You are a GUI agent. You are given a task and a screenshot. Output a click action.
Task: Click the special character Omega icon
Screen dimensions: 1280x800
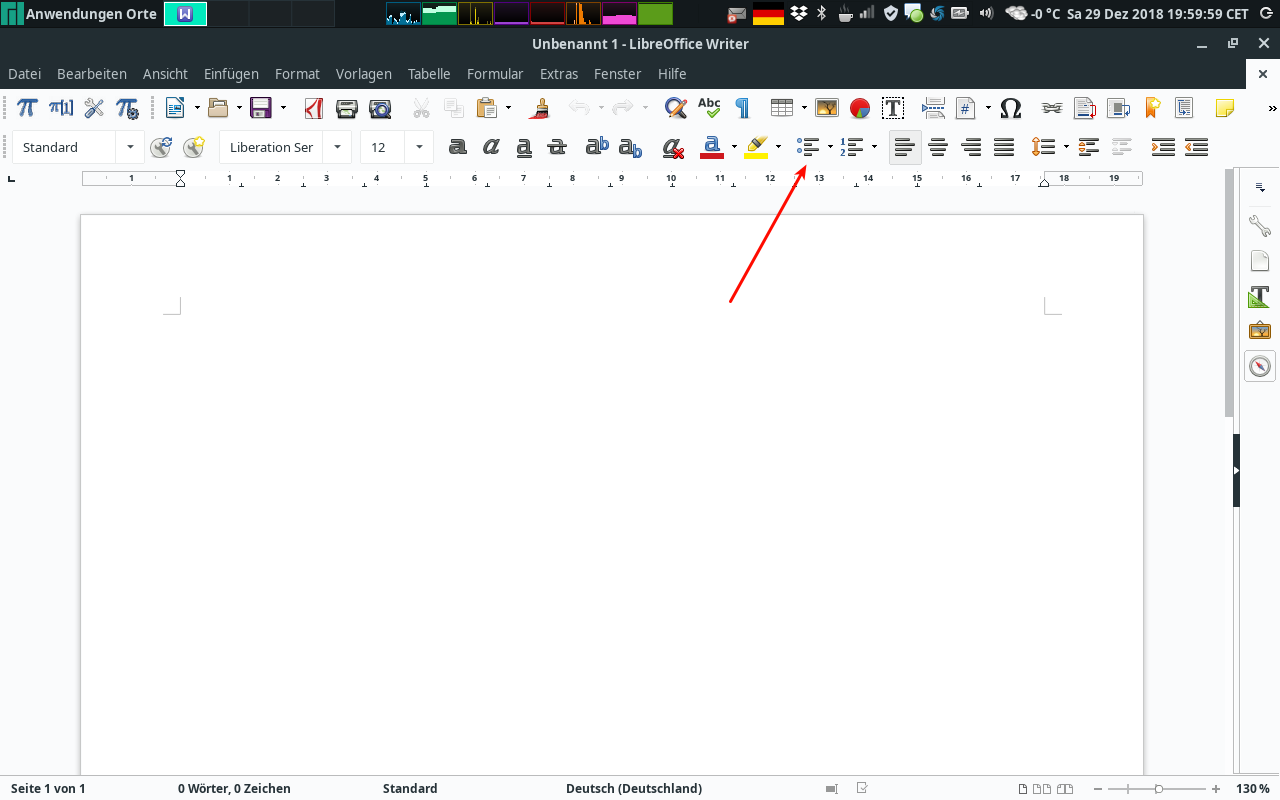1011,108
